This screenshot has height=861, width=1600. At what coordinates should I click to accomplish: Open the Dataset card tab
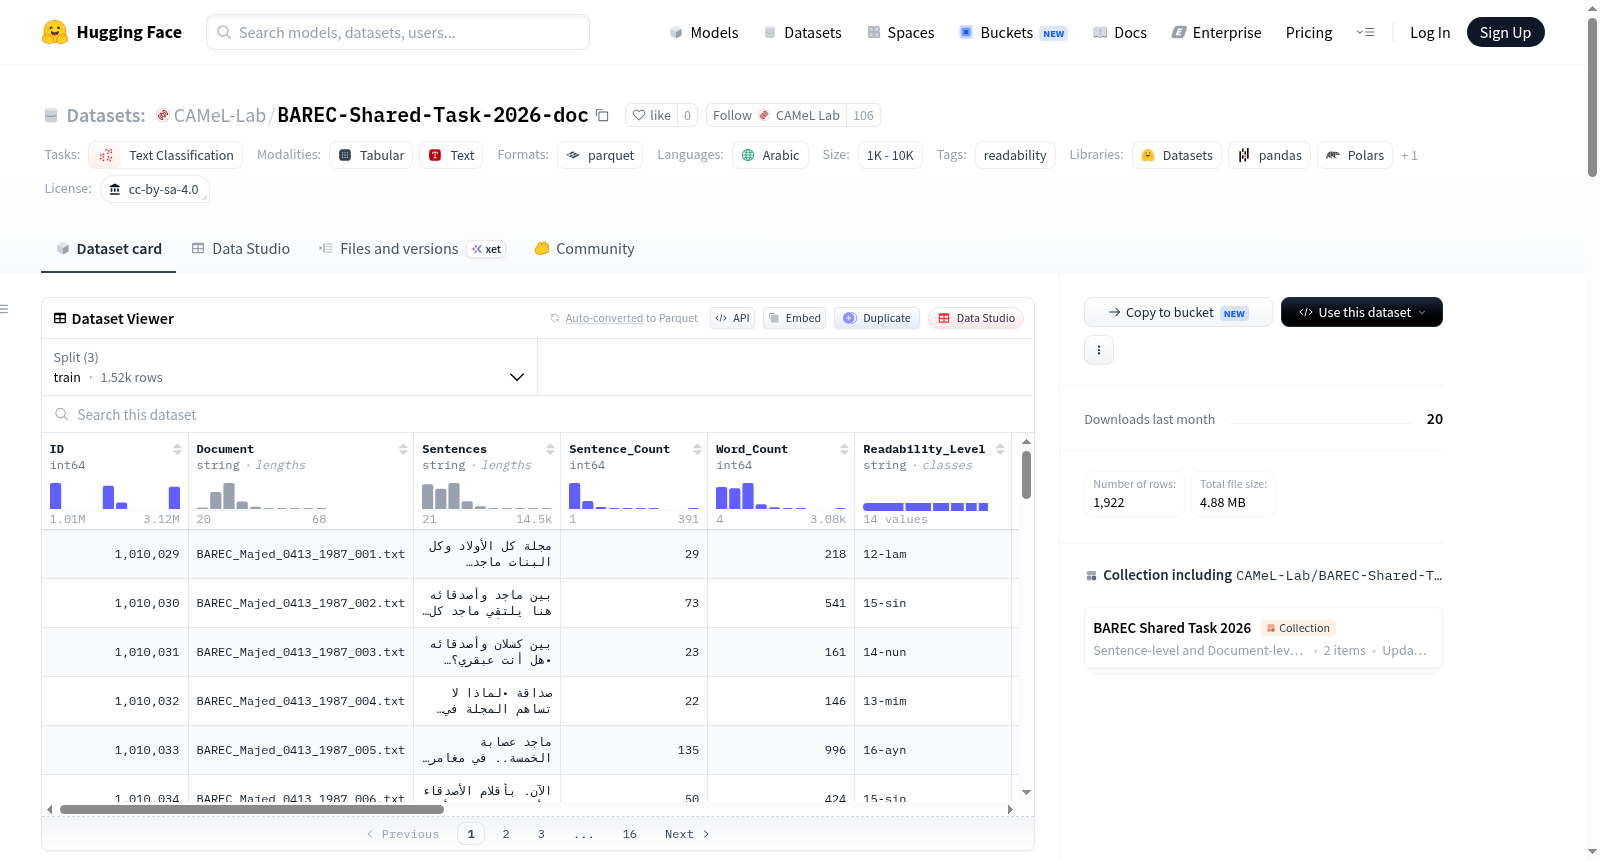(108, 248)
